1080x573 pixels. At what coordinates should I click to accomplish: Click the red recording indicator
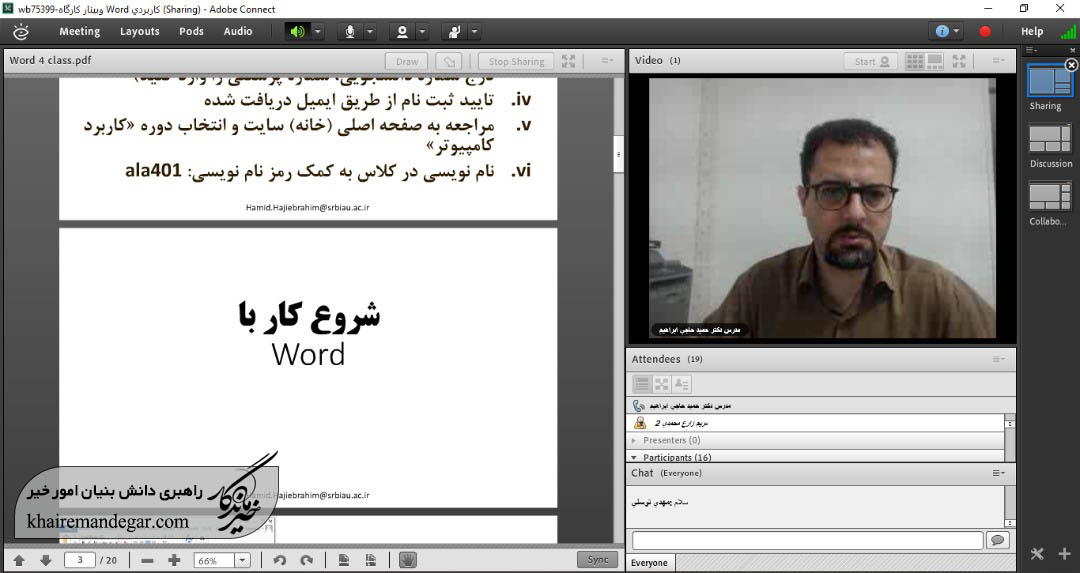(x=985, y=32)
